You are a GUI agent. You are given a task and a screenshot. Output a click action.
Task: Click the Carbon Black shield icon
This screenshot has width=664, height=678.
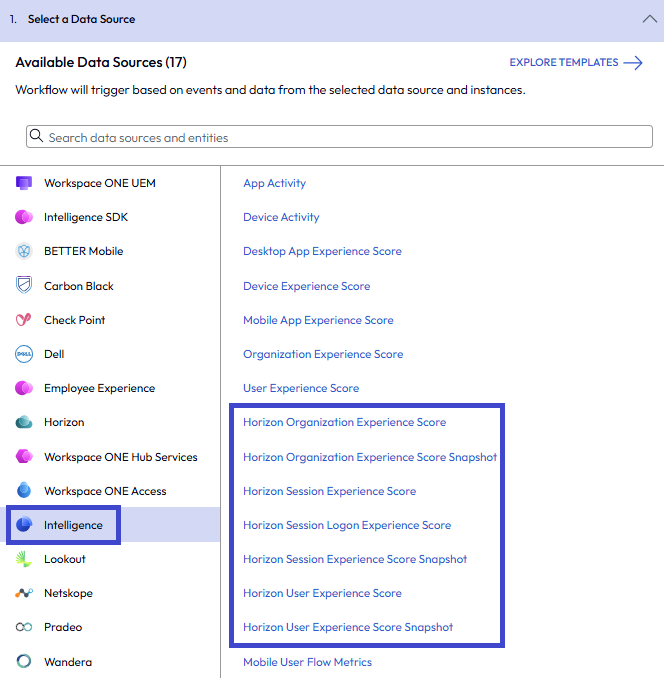pyautogui.click(x=24, y=285)
